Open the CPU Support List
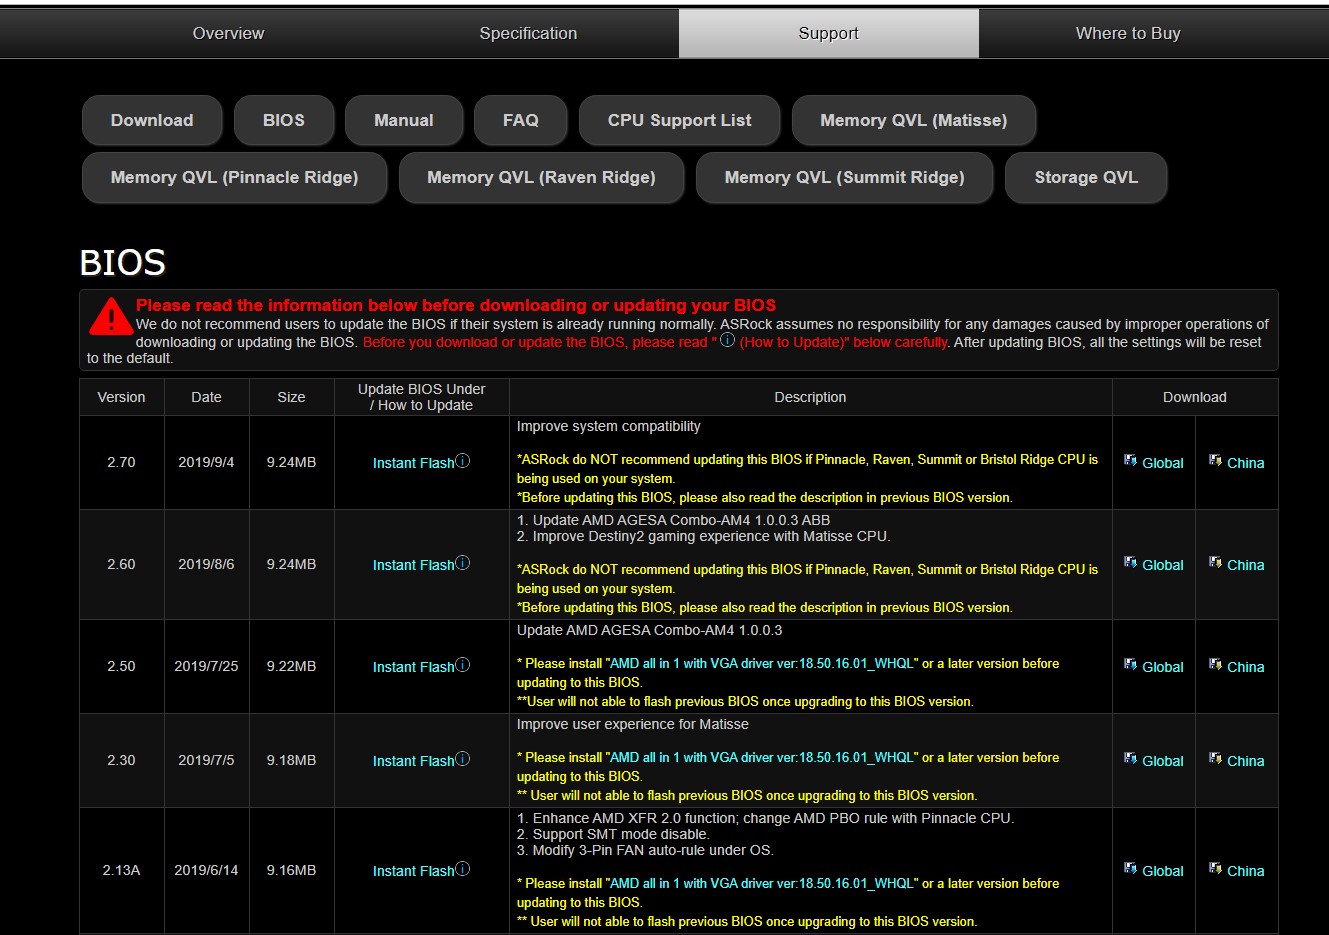 pyautogui.click(x=680, y=120)
